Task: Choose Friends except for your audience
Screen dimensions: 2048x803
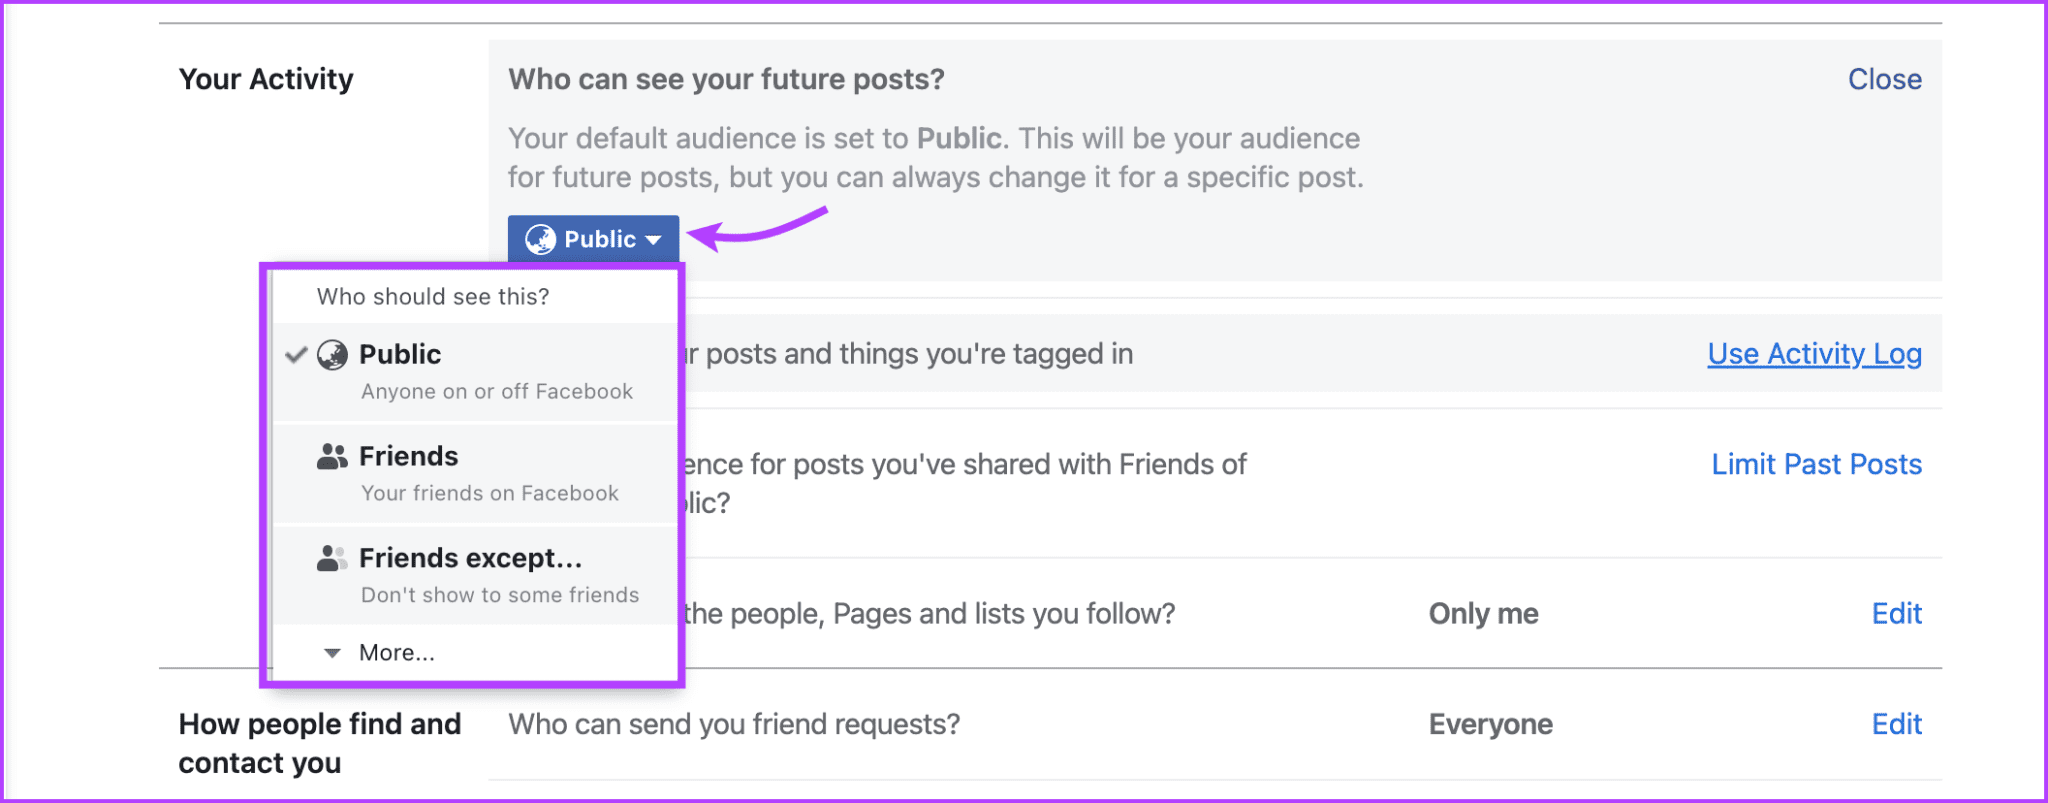Action: [470, 558]
